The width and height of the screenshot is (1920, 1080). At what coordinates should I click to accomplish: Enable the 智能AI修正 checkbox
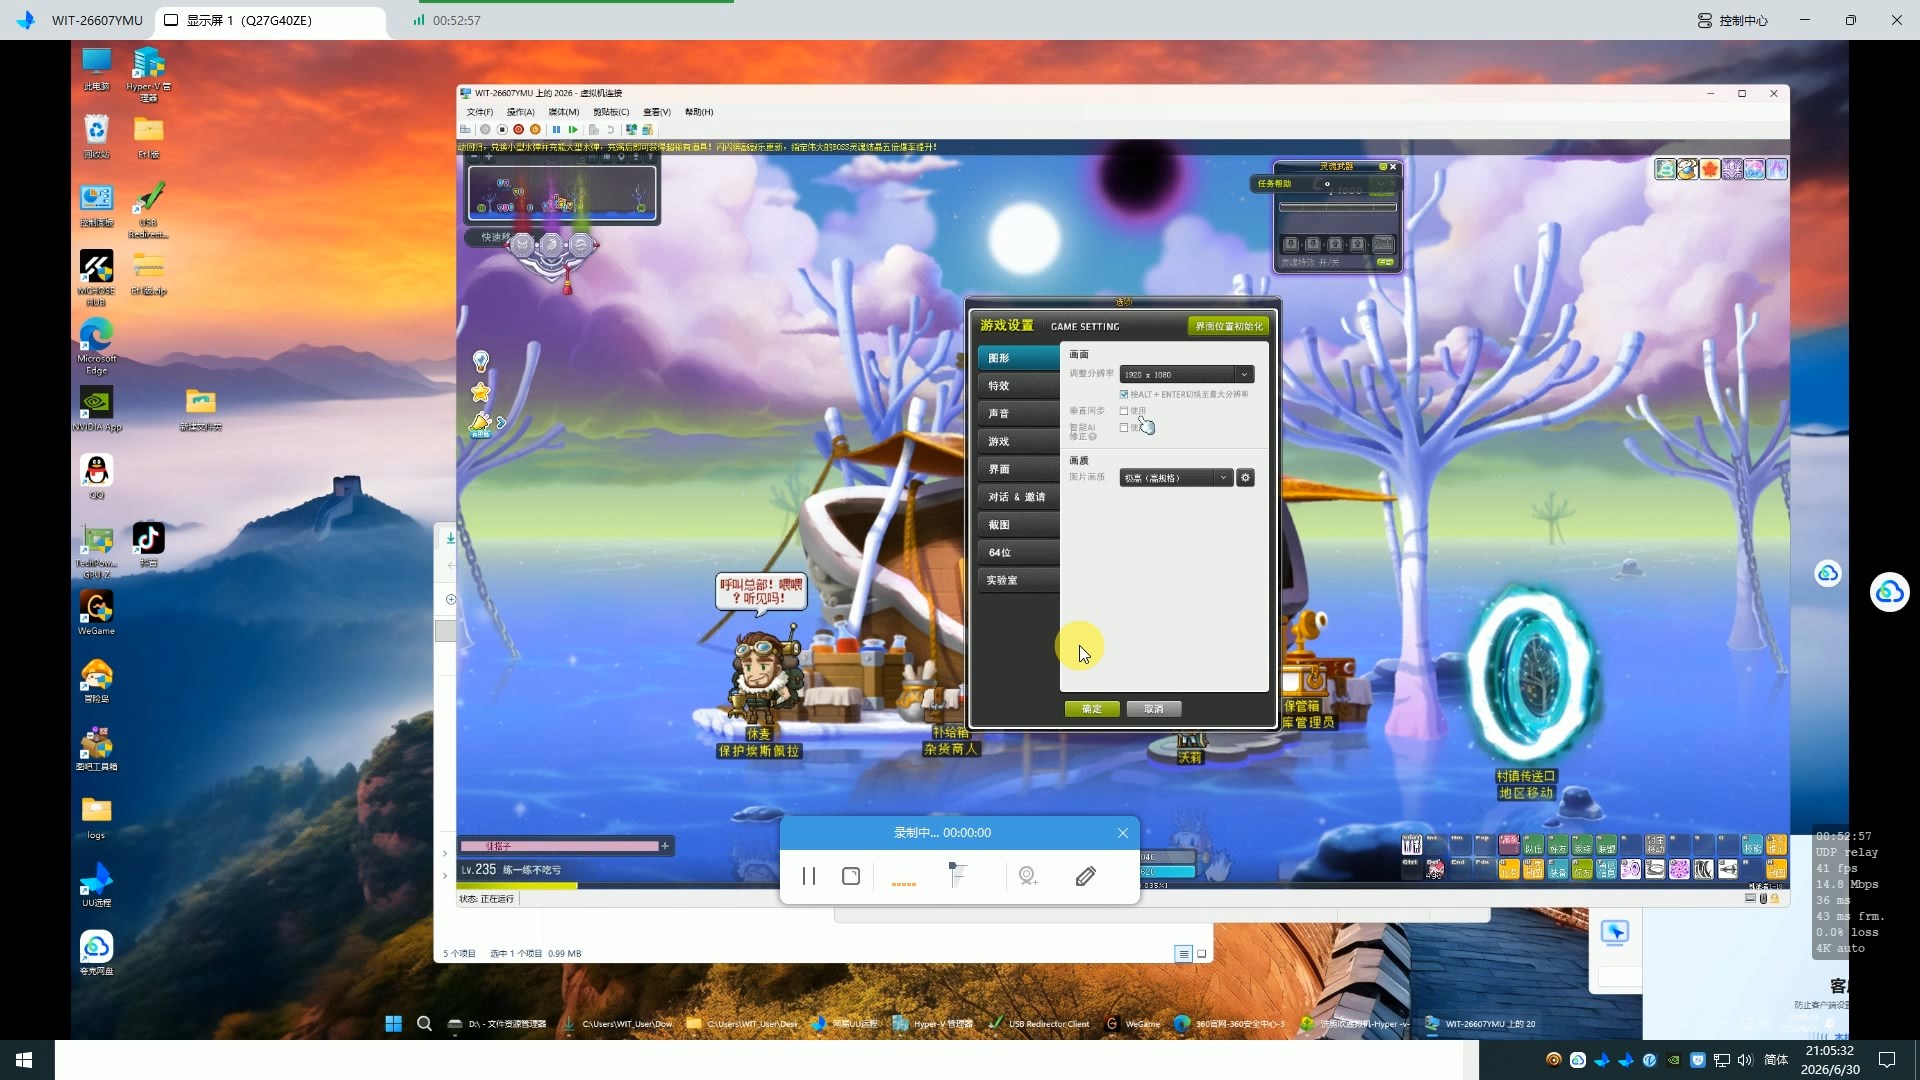click(x=1124, y=428)
